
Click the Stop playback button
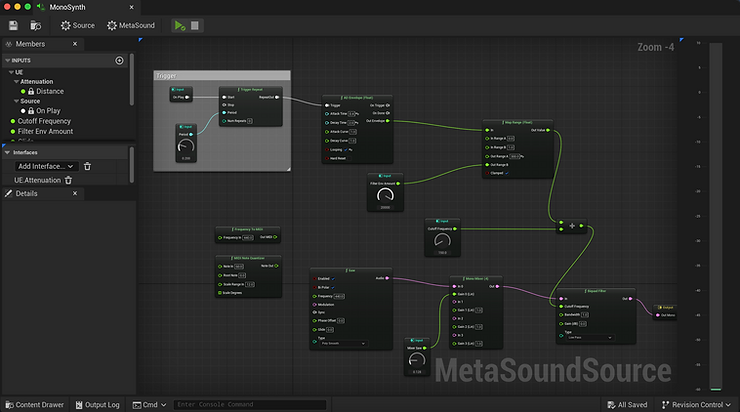[x=194, y=25]
